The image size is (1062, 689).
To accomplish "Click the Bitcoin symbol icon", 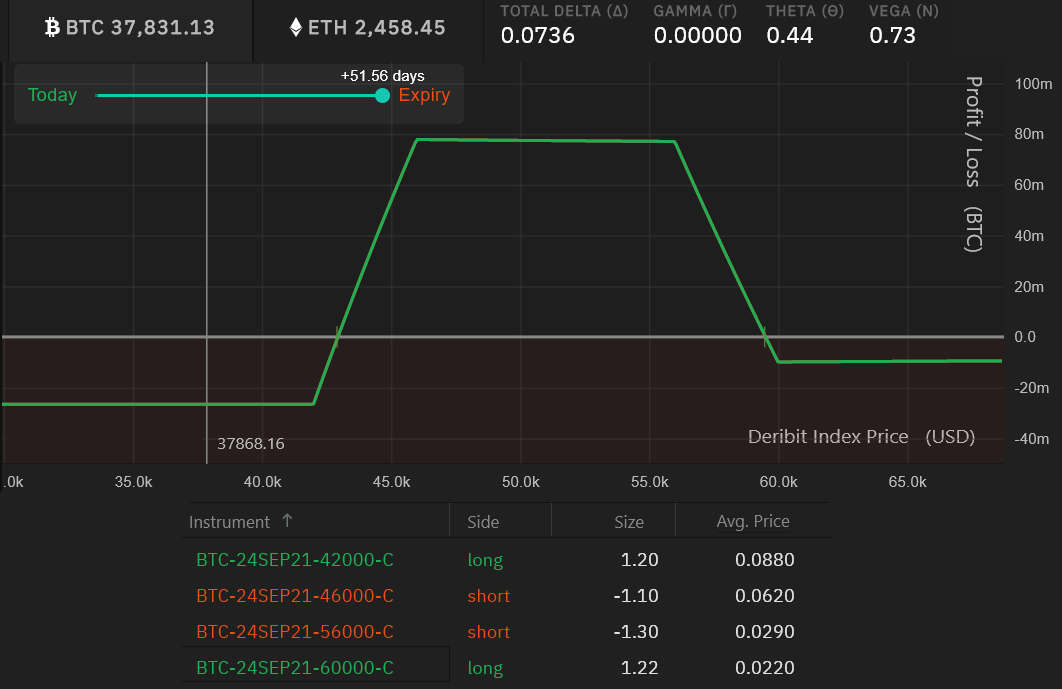I will pyautogui.click(x=53, y=28).
